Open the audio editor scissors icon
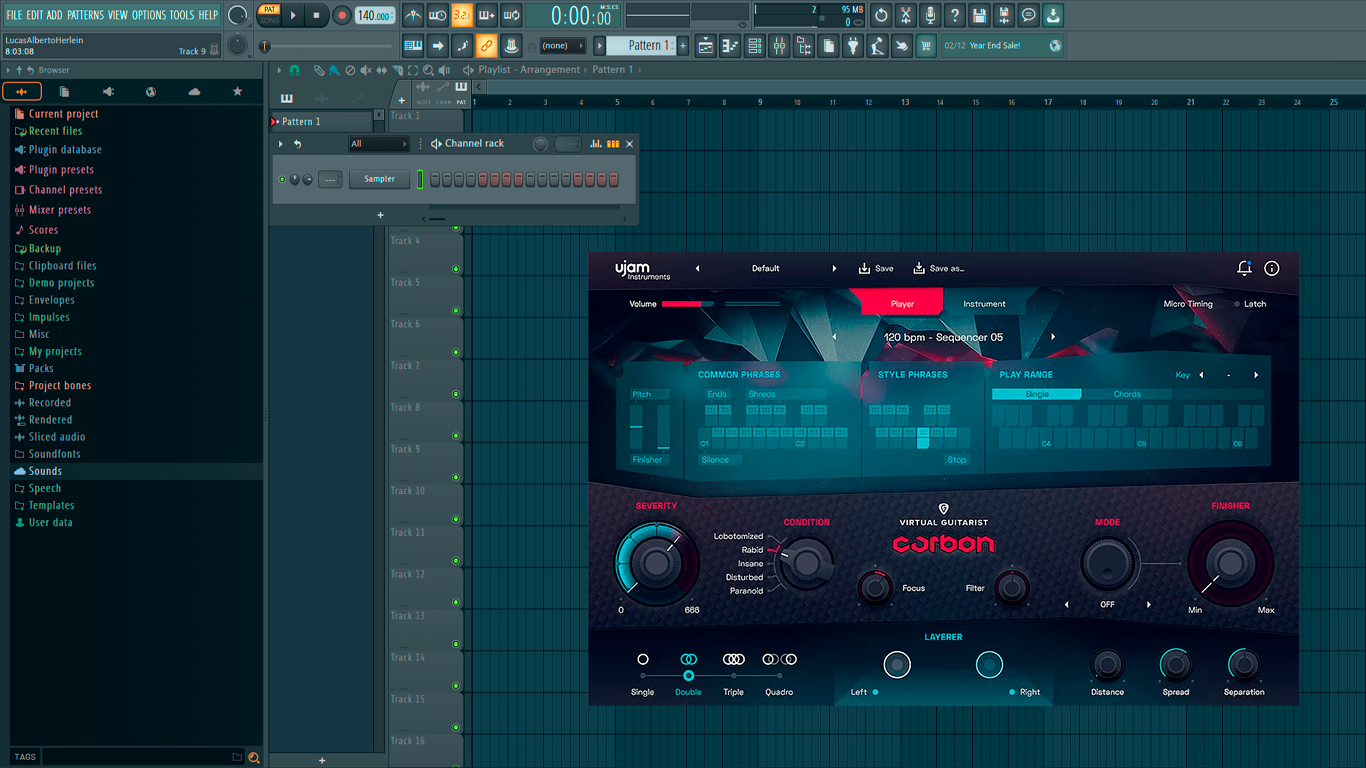This screenshot has width=1366, height=768. tap(905, 15)
